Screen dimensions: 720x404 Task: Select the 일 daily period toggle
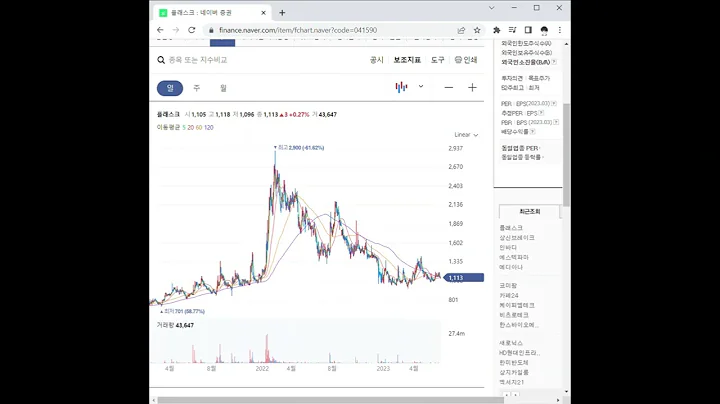170,88
